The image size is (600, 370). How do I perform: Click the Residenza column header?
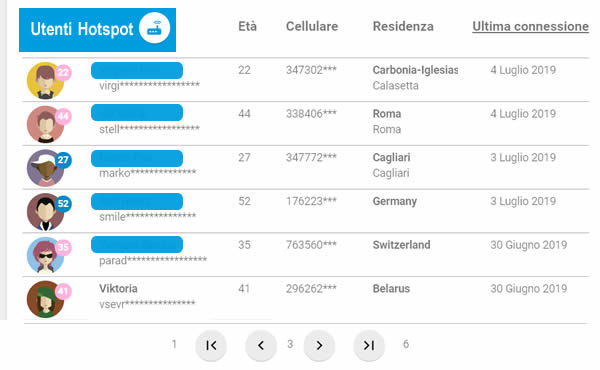403,26
